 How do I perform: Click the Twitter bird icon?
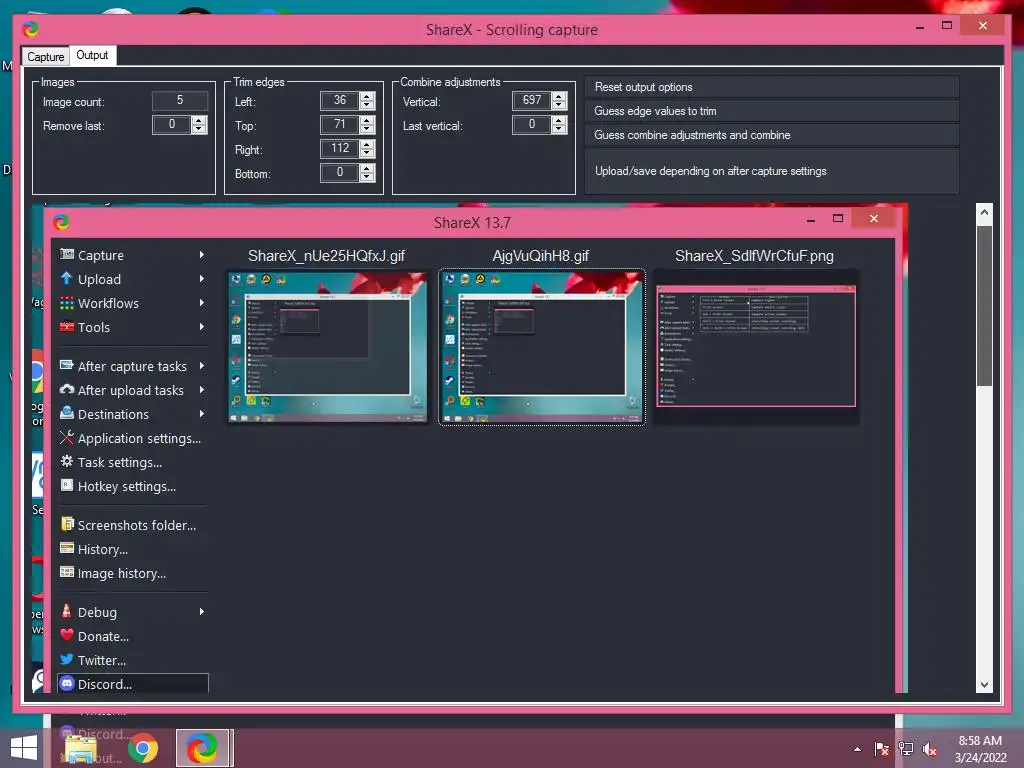point(67,659)
